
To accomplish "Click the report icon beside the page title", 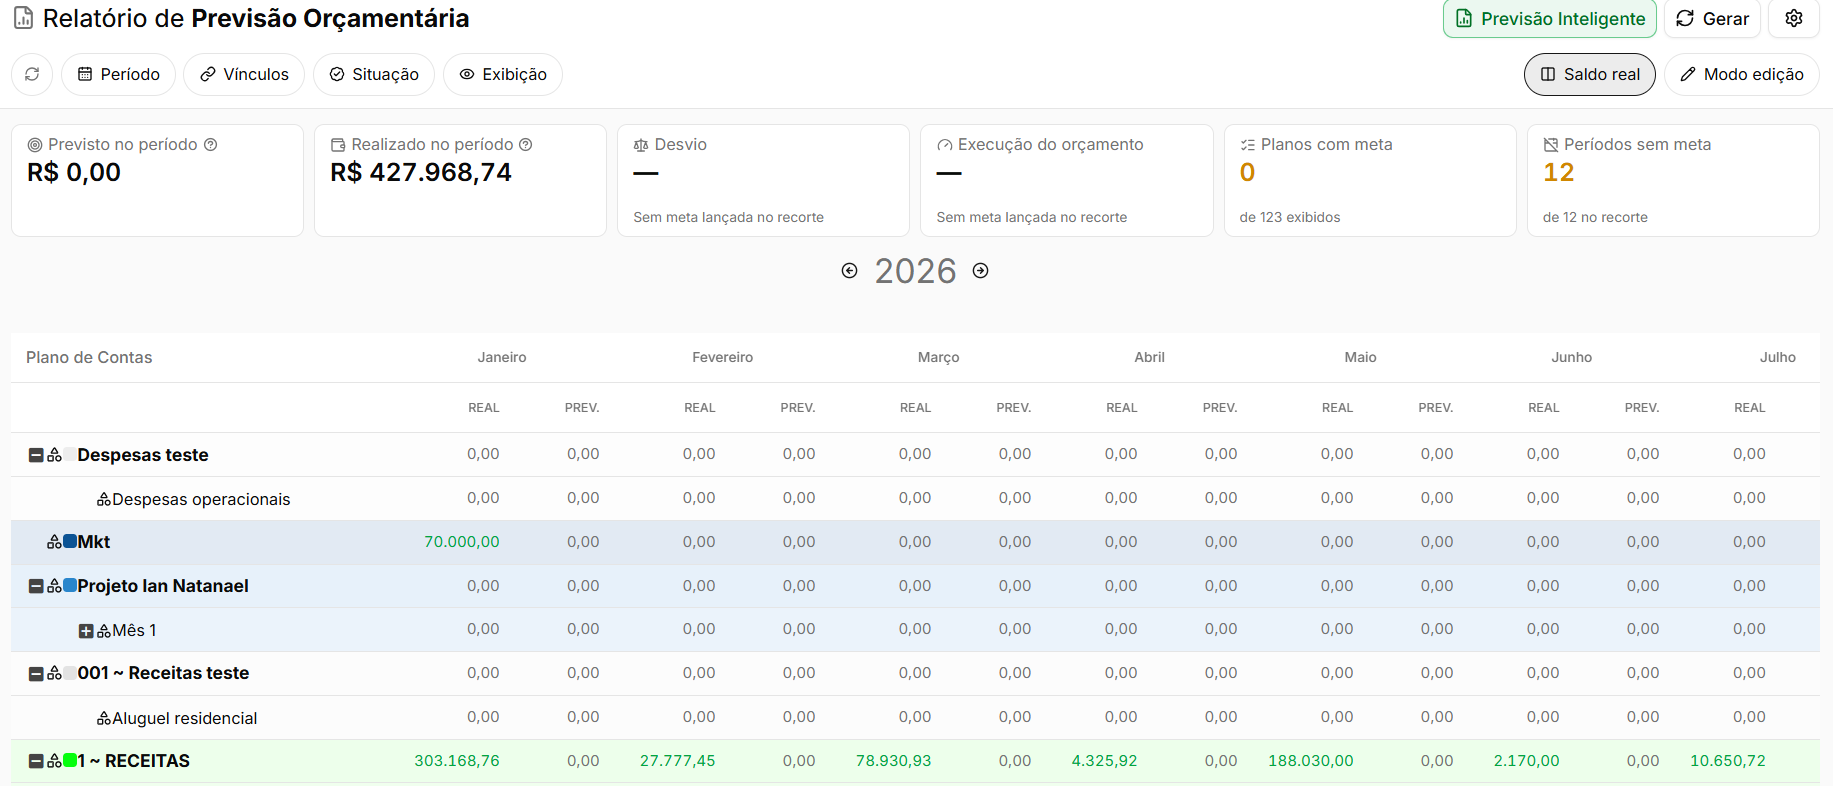I will [x=23, y=18].
